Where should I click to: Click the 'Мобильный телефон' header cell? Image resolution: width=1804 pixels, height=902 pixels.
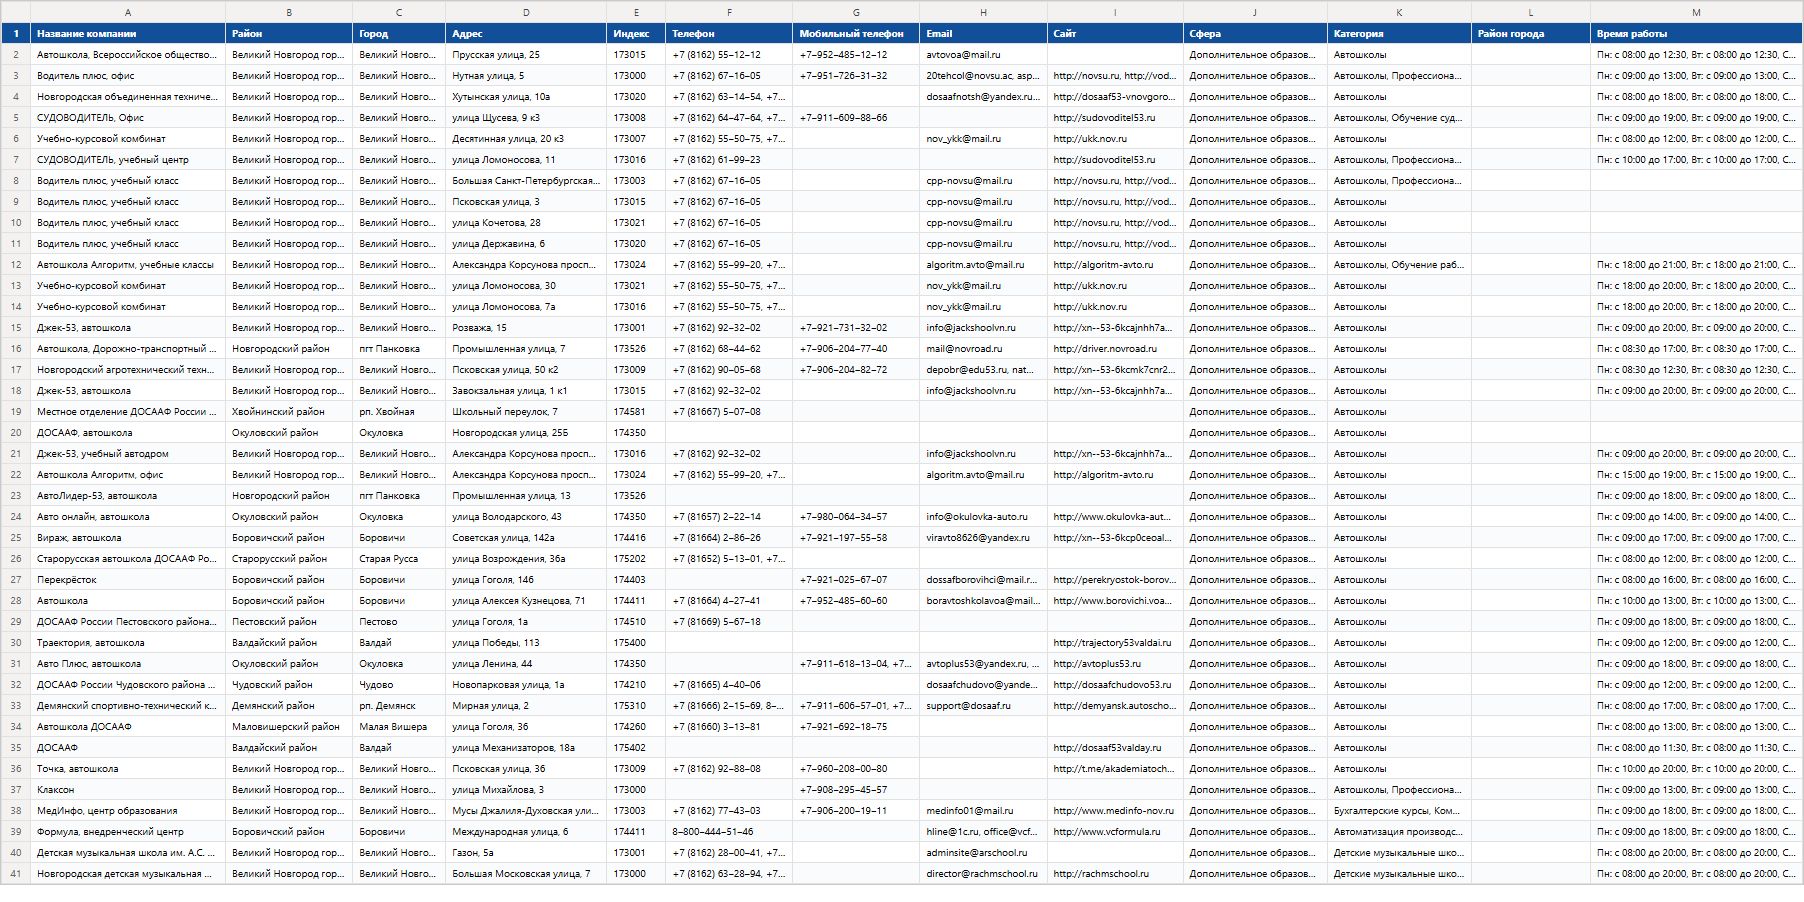[x=856, y=34]
